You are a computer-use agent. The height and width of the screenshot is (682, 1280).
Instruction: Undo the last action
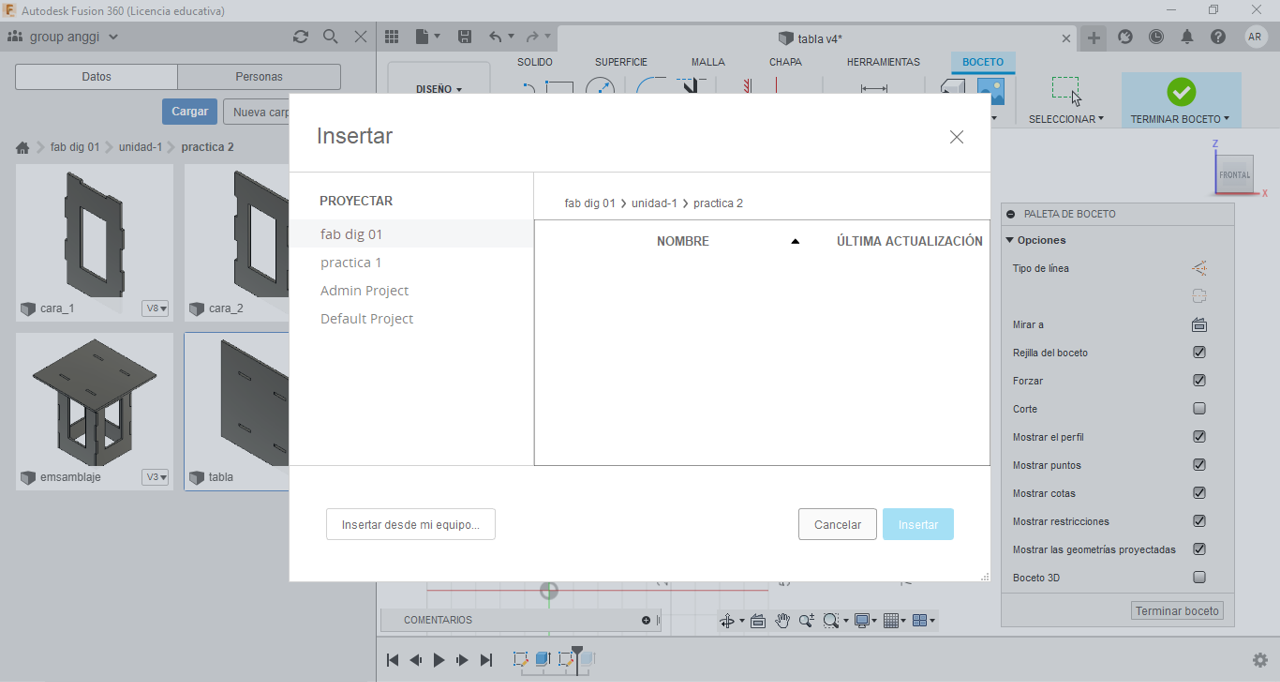pyautogui.click(x=496, y=37)
